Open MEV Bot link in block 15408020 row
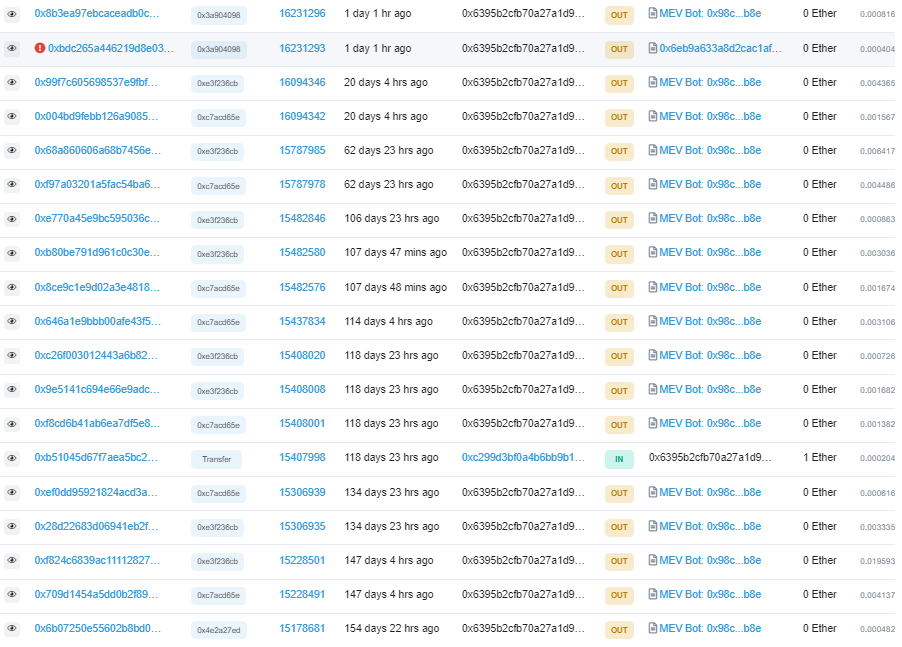This screenshot has width=902, height=647. pyautogui.click(x=710, y=355)
